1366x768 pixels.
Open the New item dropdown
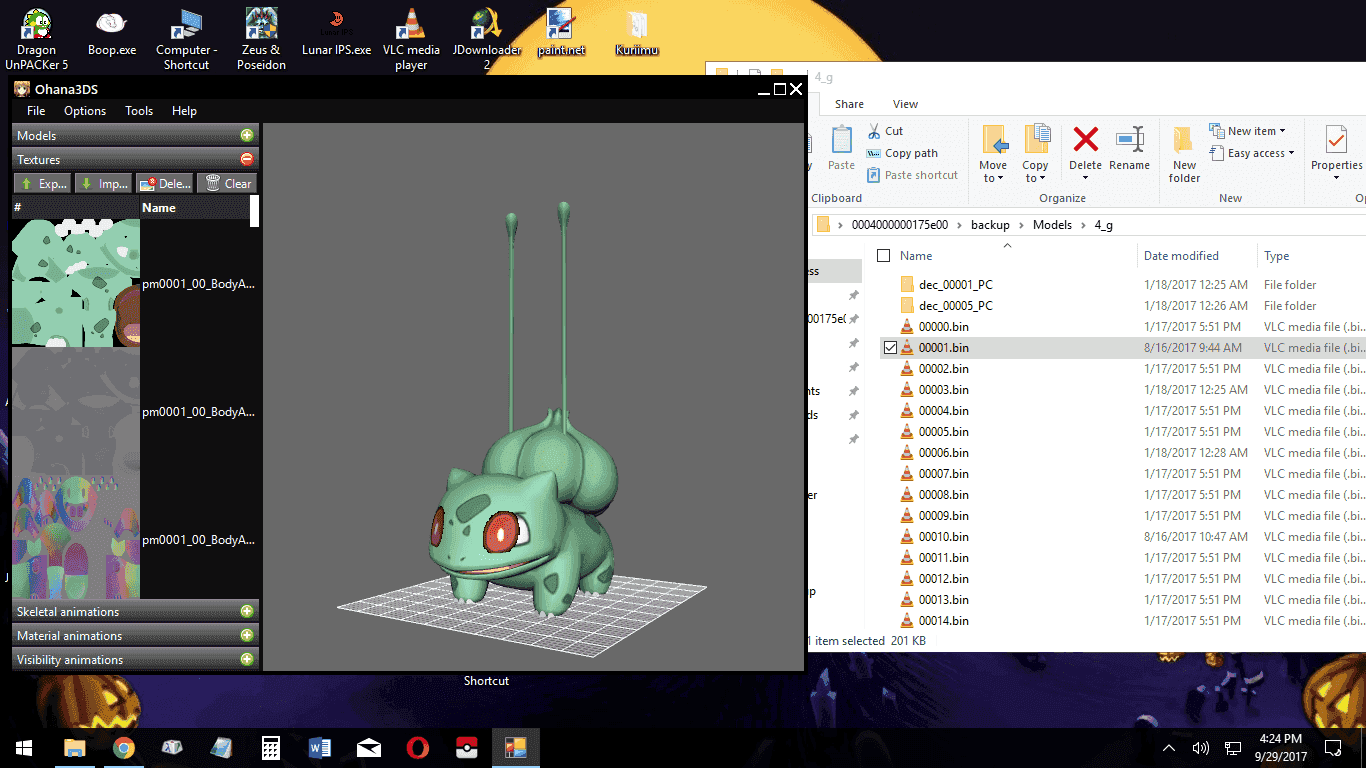[x=1248, y=131]
